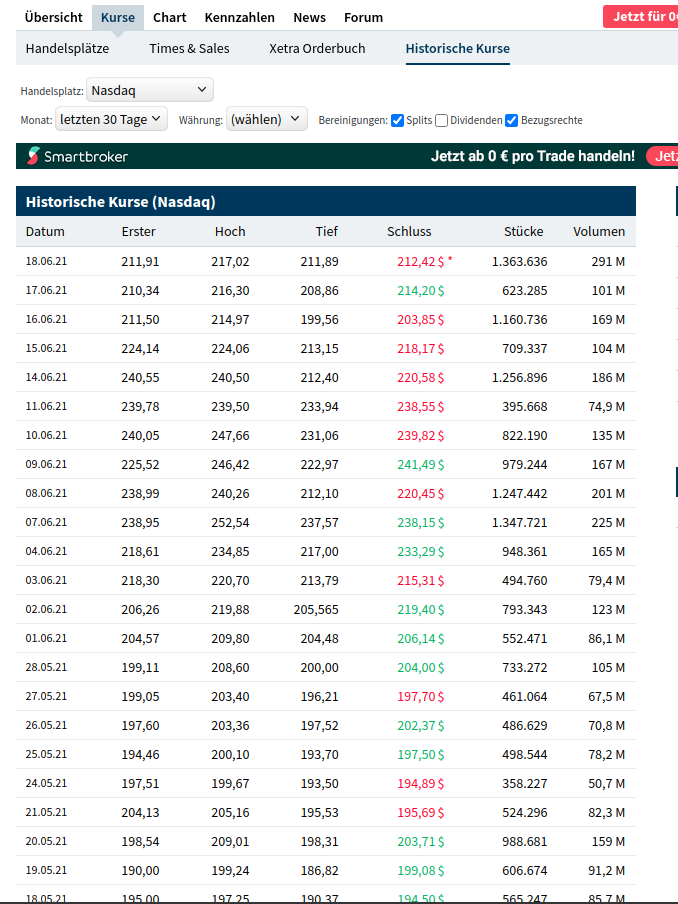
Task: Switch to the Chart tab
Action: [x=170, y=18]
